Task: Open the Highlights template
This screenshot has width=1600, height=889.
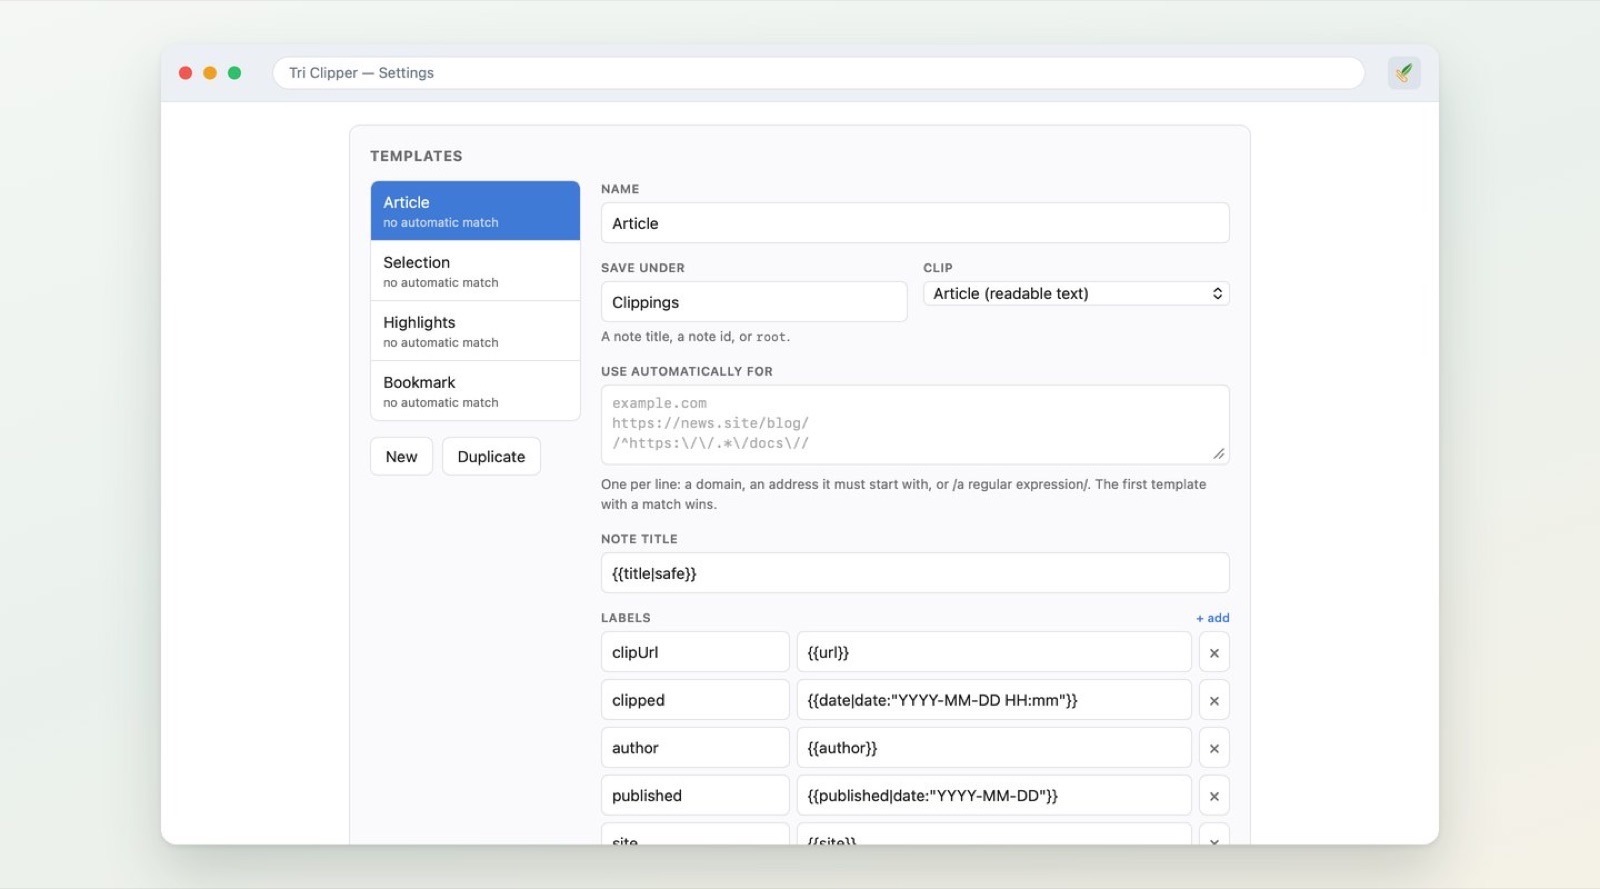Action: (475, 331)
